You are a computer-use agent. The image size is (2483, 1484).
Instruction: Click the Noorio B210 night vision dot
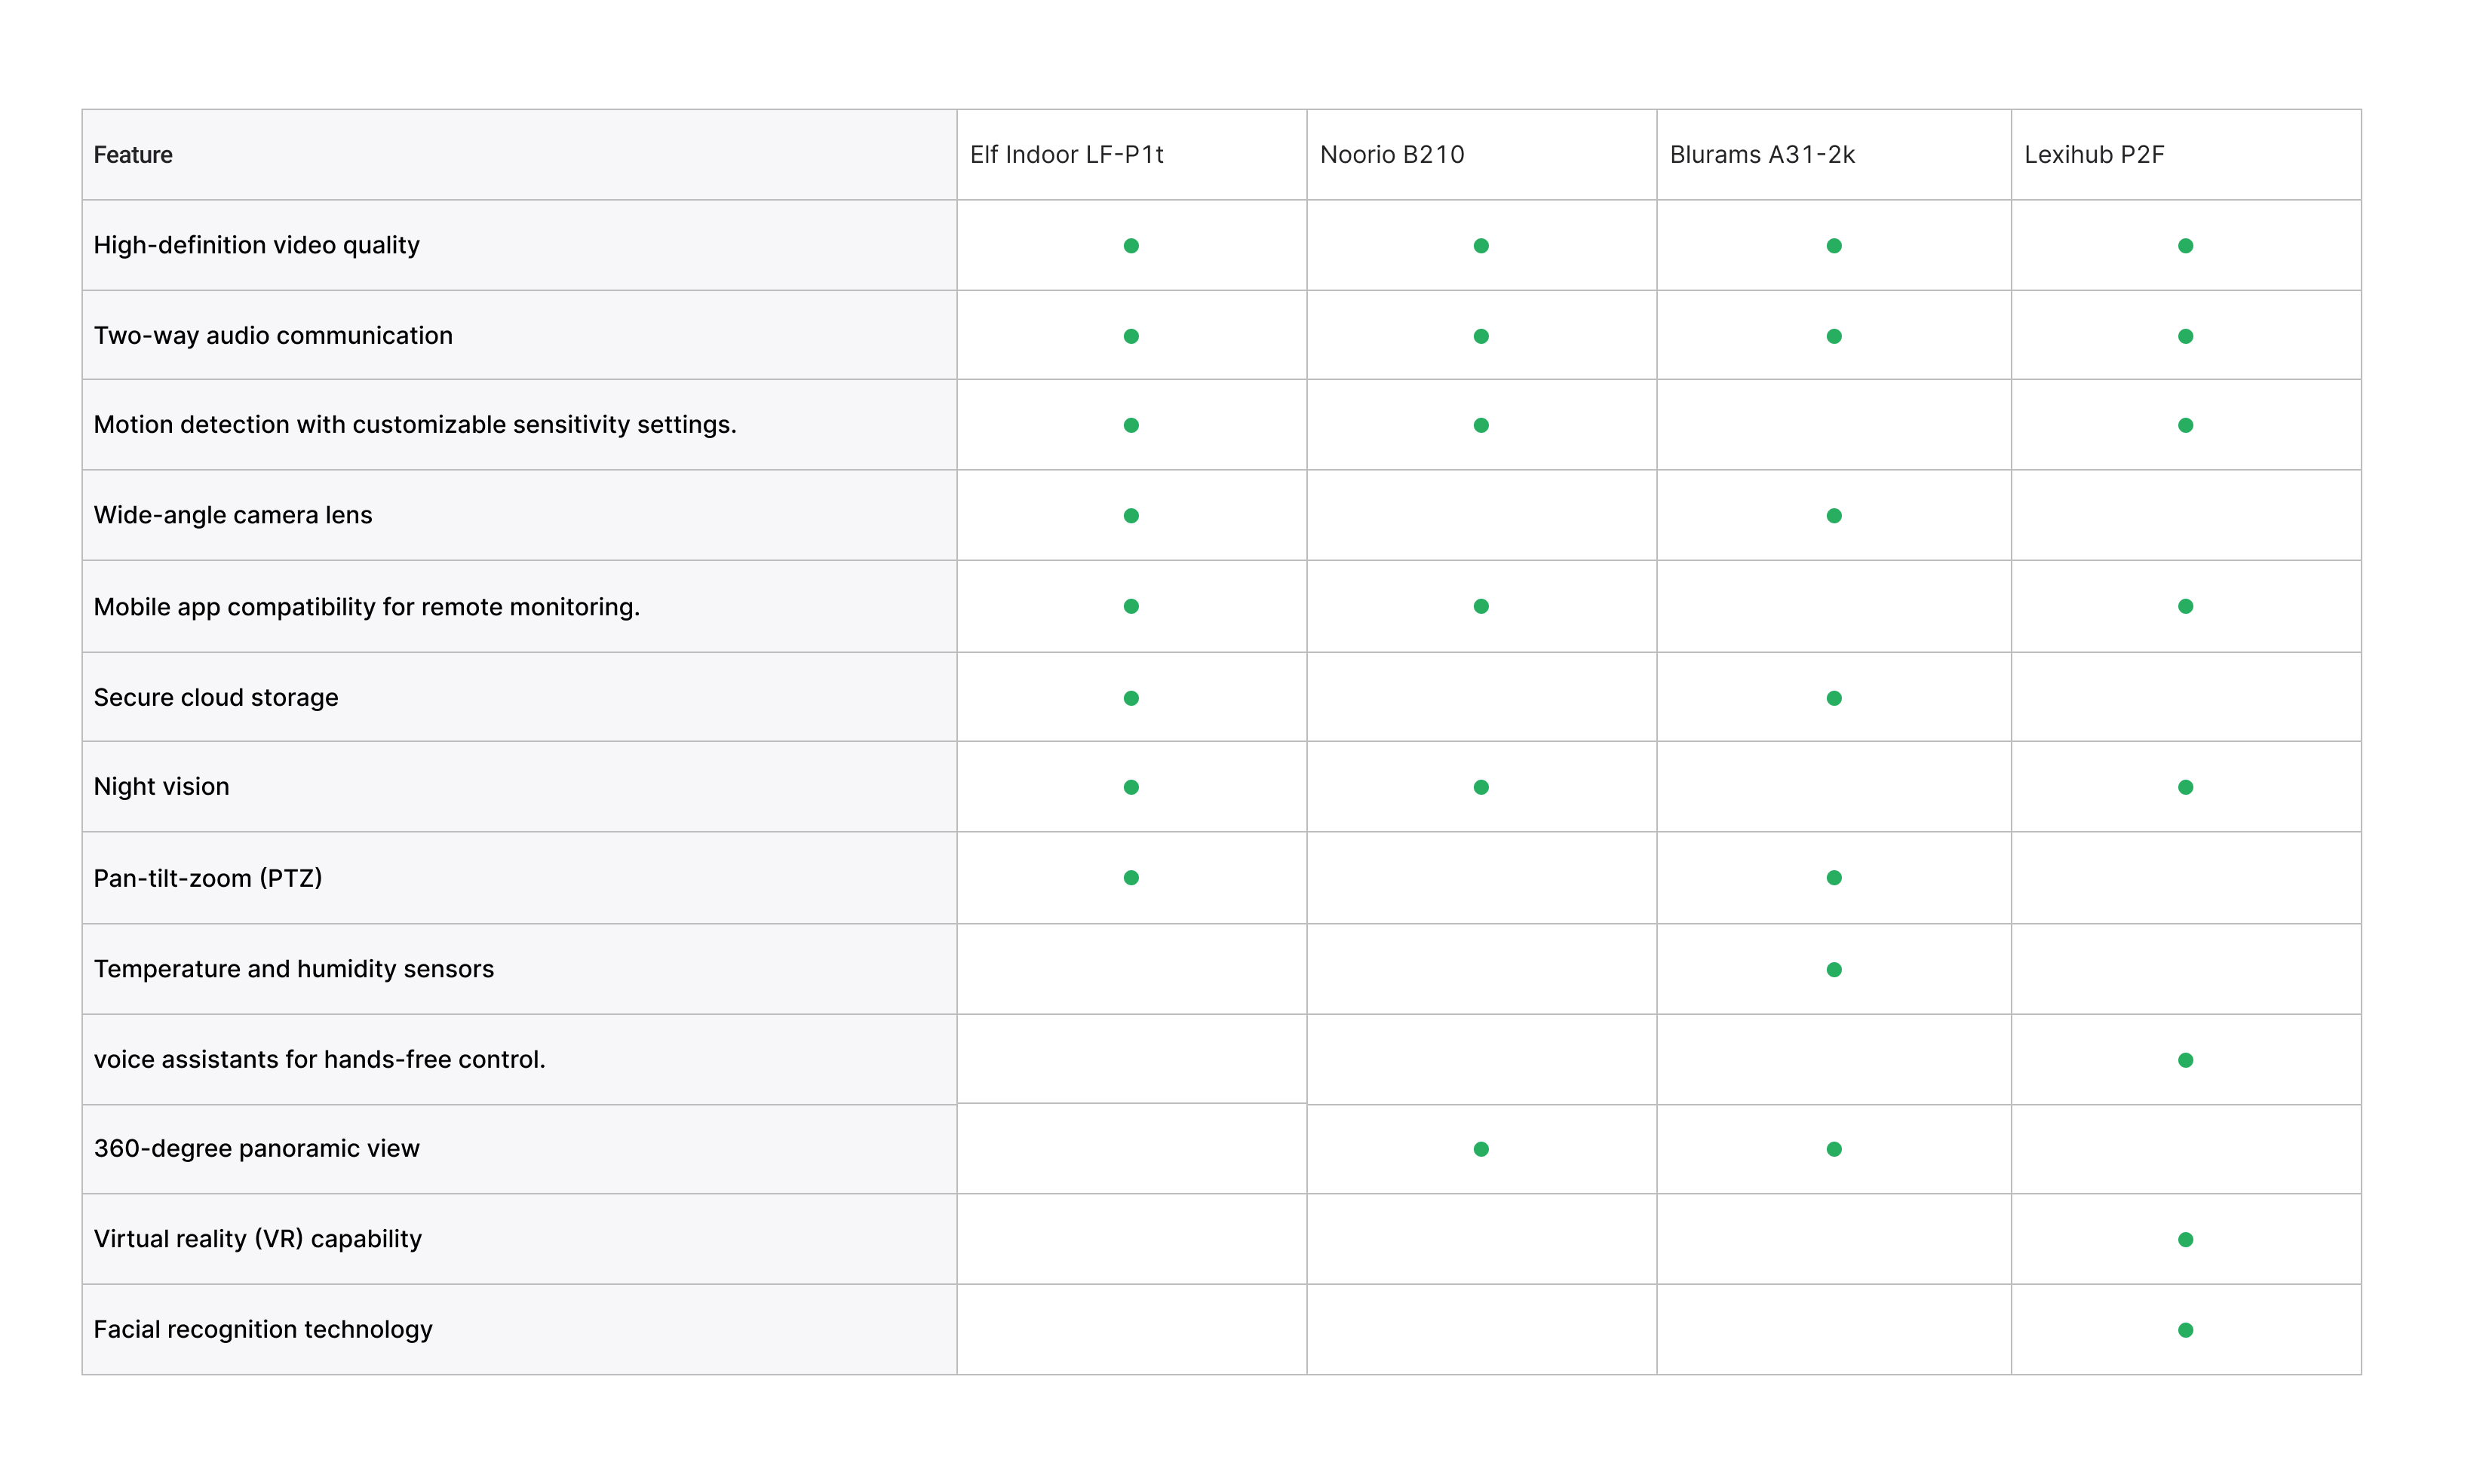click(1481, 787)
